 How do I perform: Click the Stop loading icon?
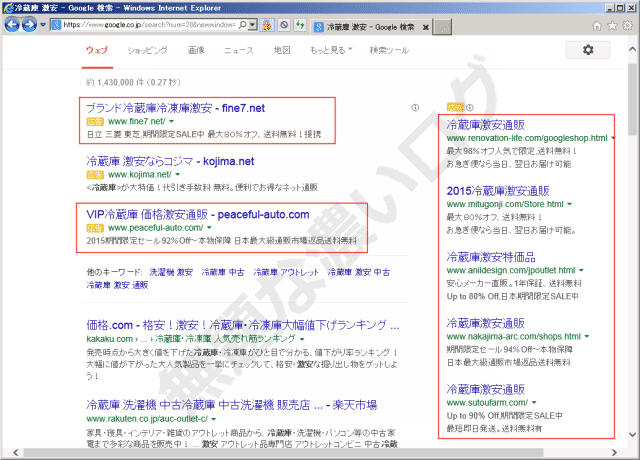pos(284,25)
